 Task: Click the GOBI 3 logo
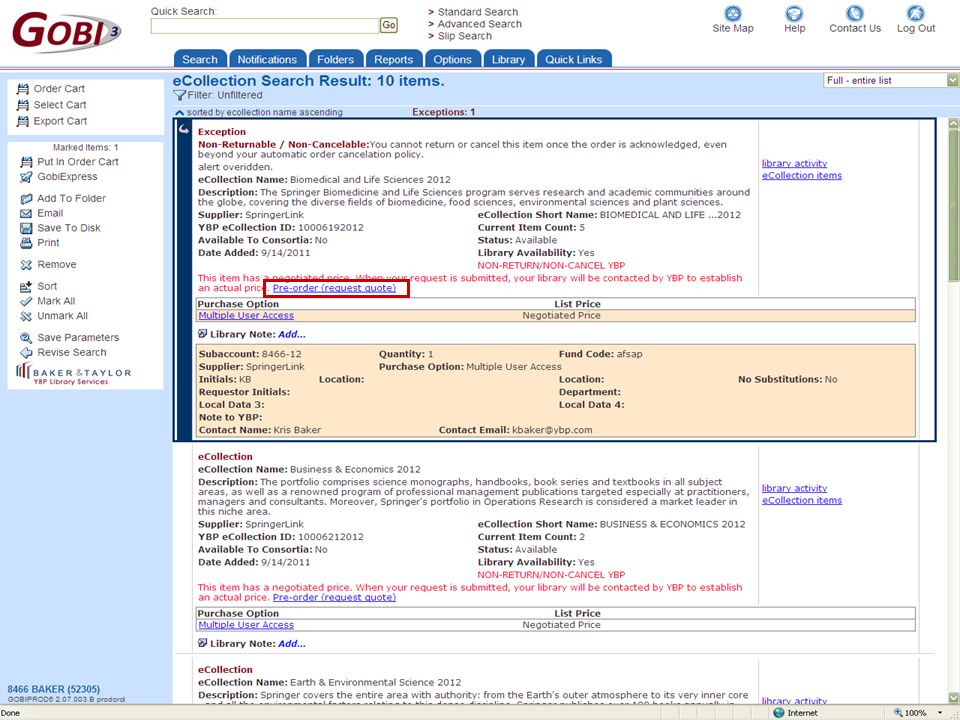point(66,31)
